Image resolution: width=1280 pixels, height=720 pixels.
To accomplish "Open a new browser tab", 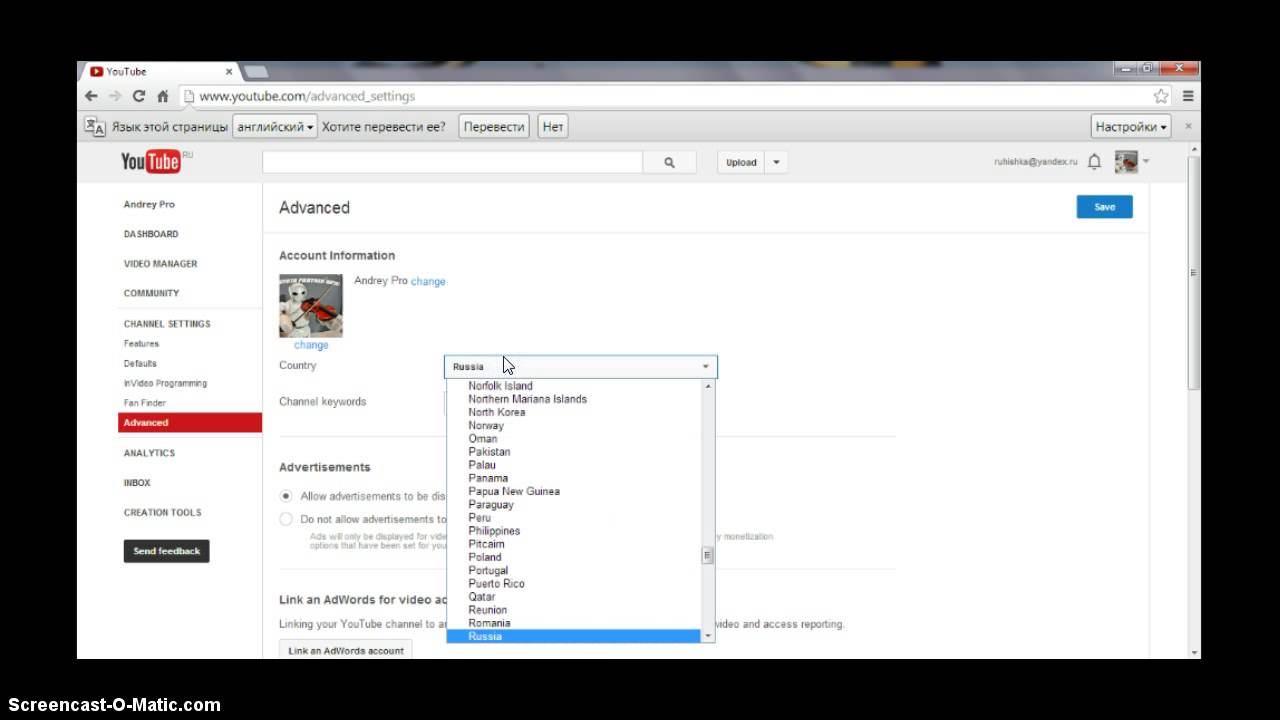I will tap(256, 72).
